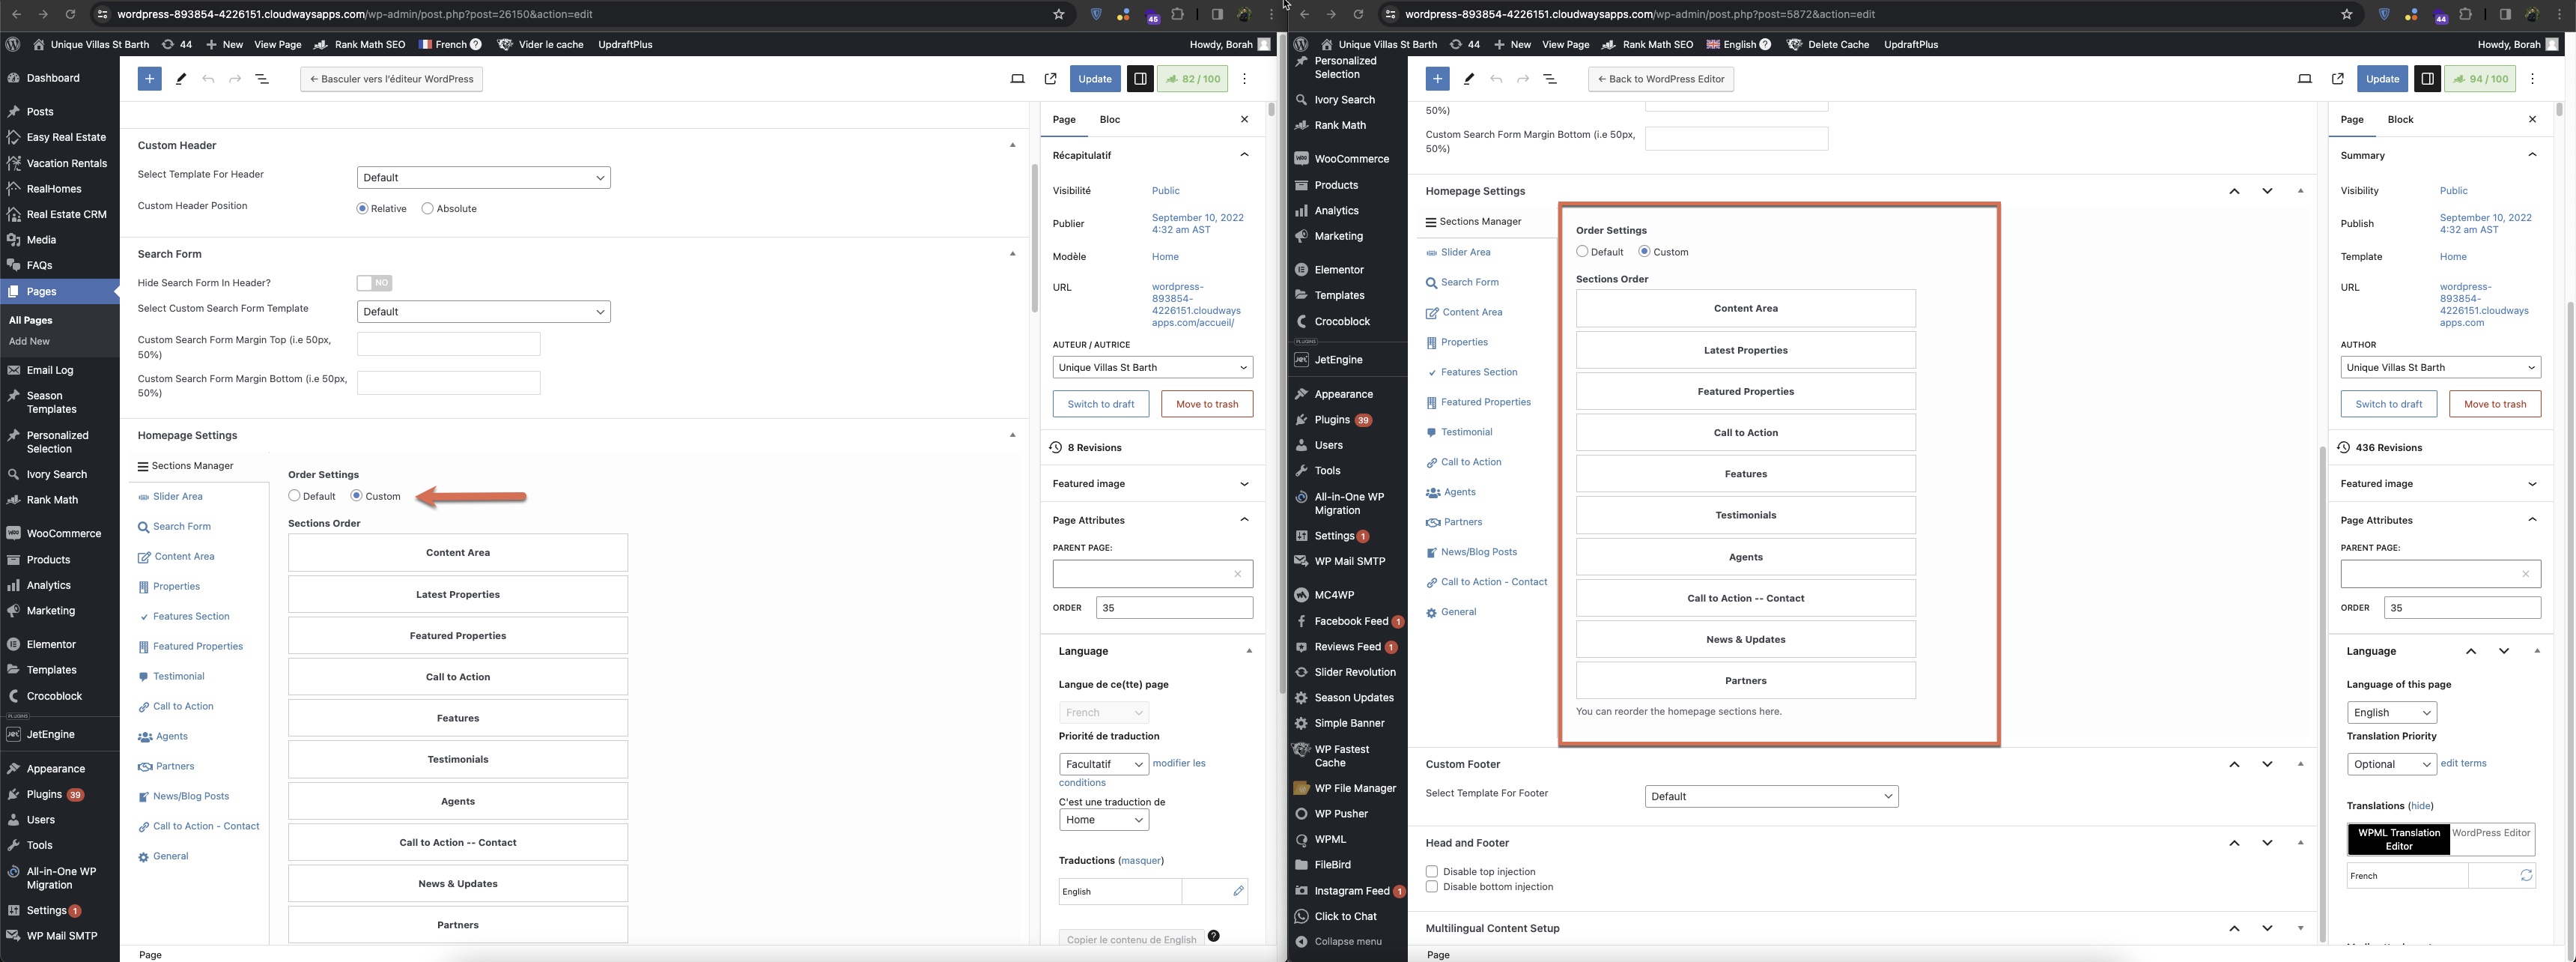
Task: Click the pencil edit icon next to English translation
Action: (x=1238, y=891)
